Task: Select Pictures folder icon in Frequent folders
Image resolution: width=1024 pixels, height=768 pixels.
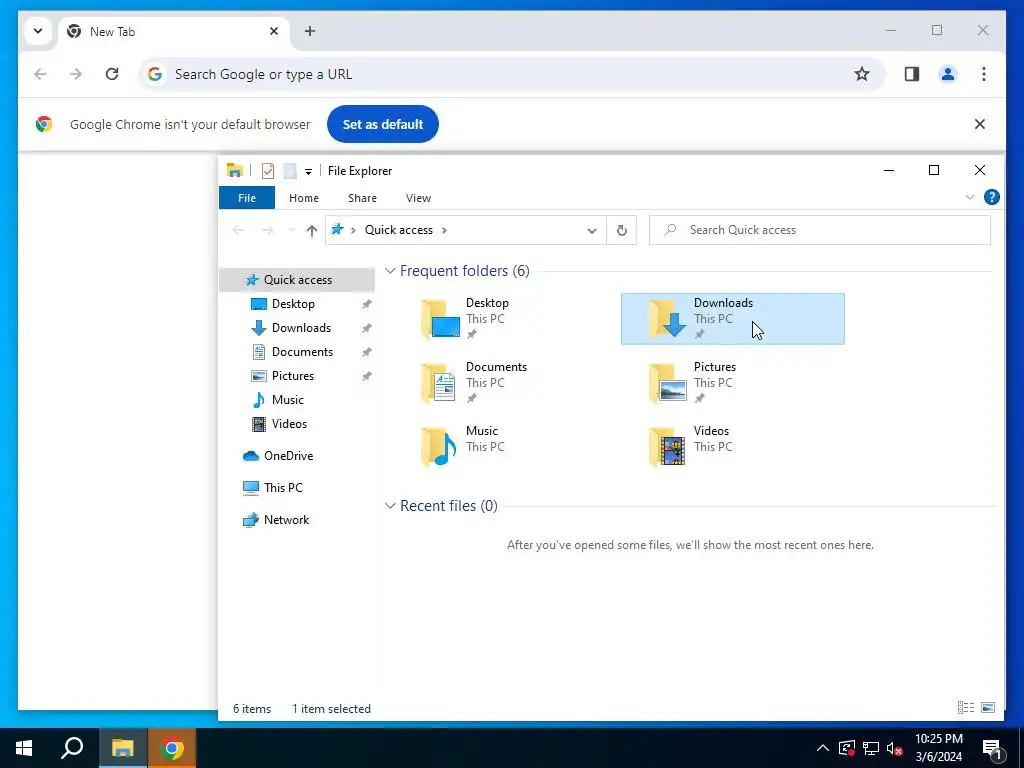Action: point(667,383)
